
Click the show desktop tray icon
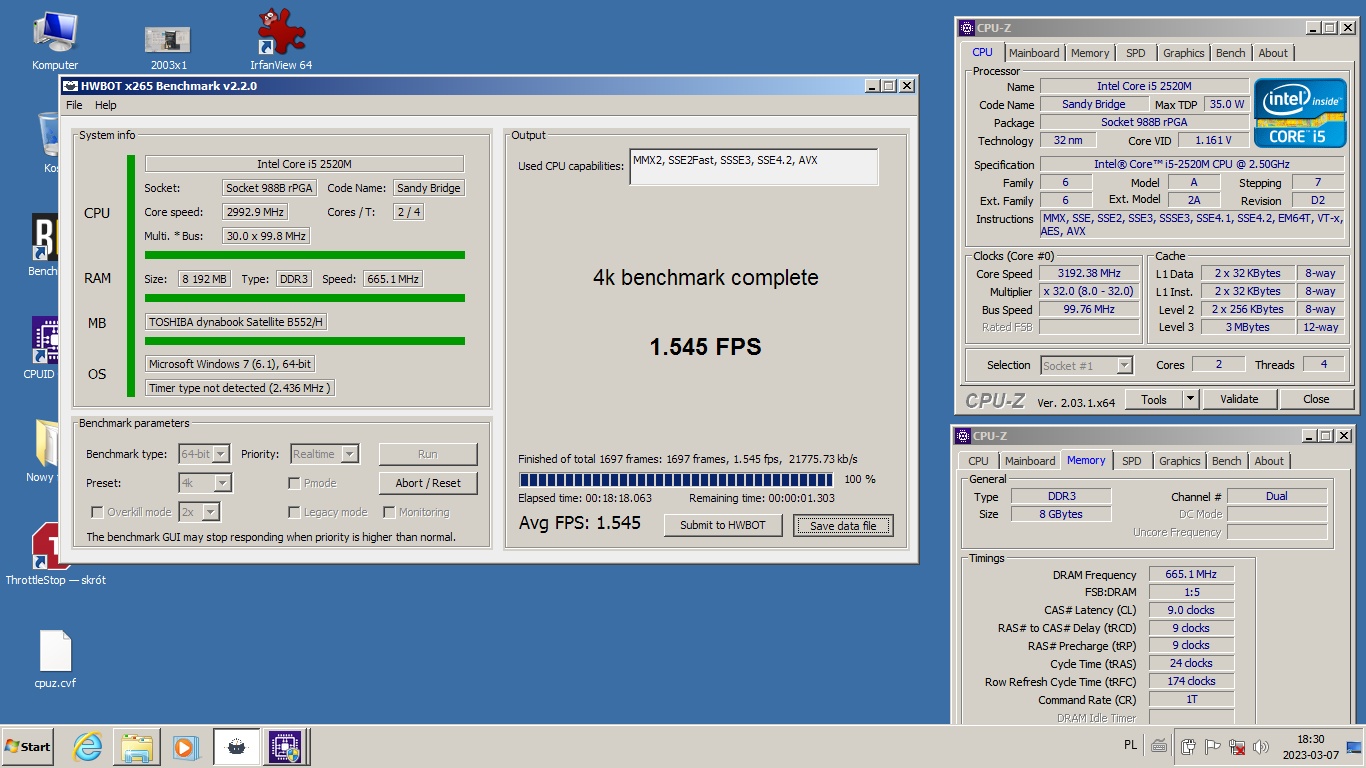click(x=1354, y=747)
